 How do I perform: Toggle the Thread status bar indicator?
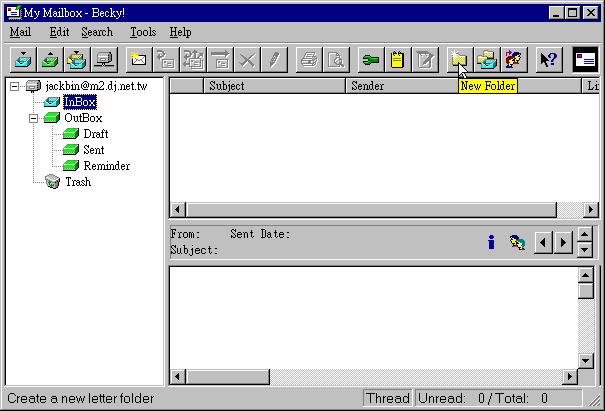387,398
